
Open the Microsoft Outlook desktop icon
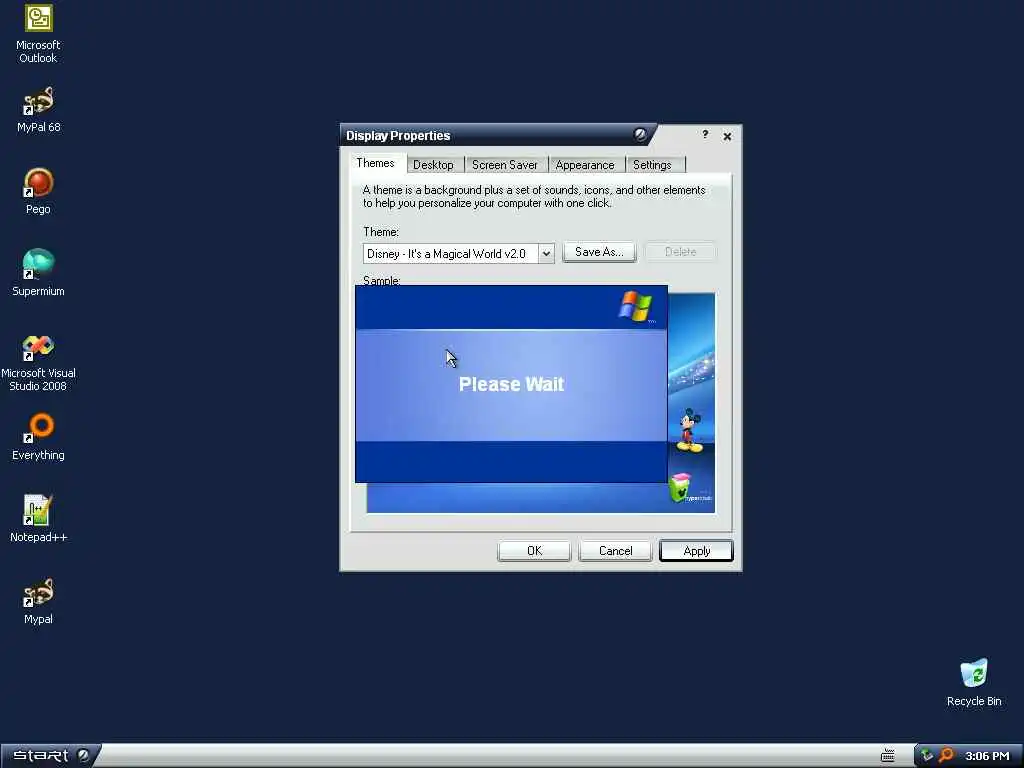tap(38, 34)
